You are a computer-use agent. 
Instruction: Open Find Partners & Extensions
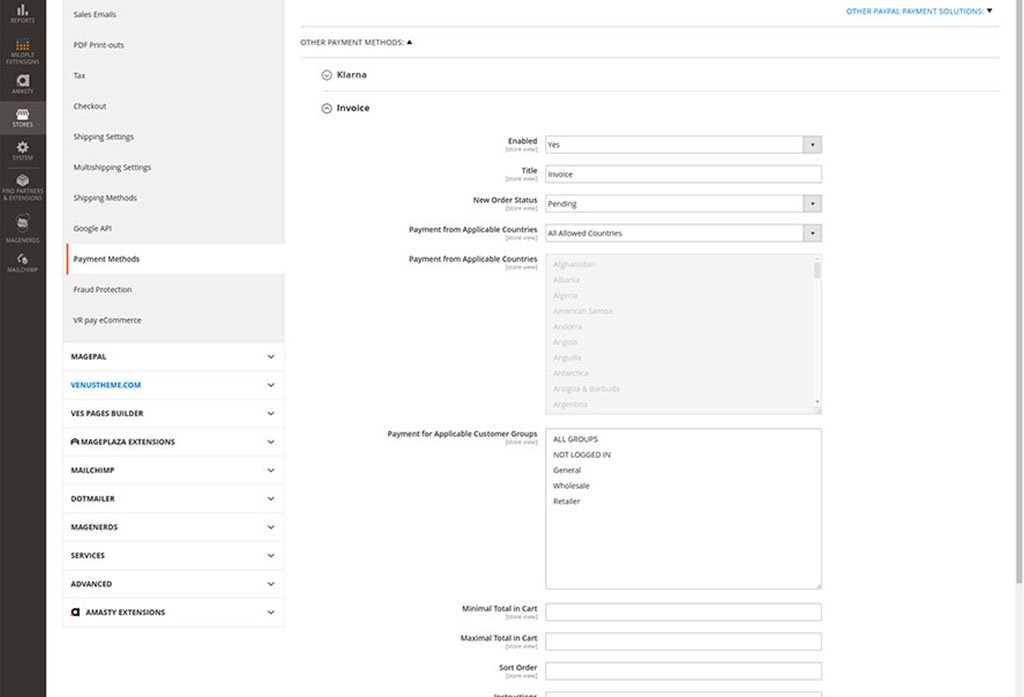pos(22,188)
